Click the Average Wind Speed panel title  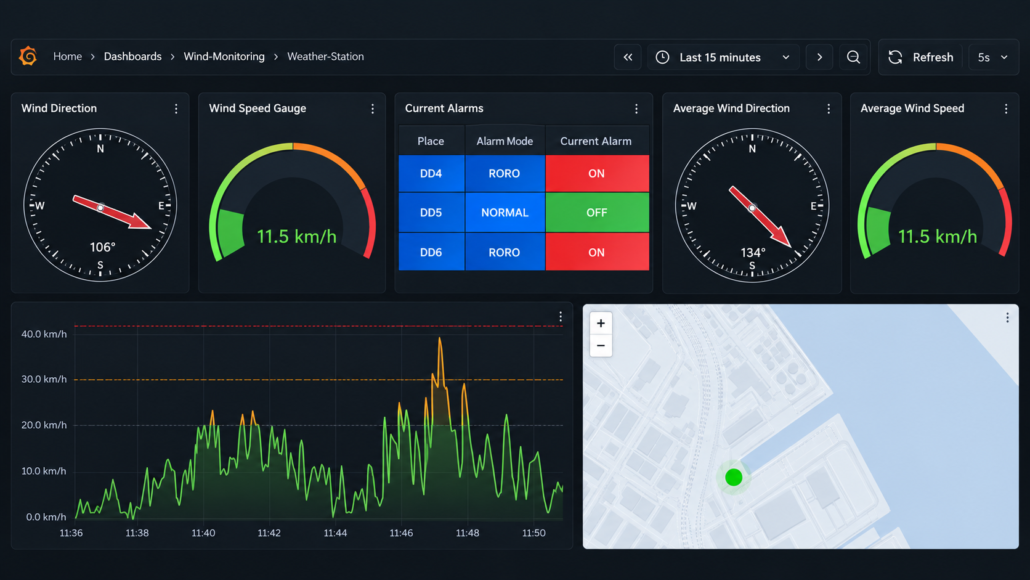tap(912, 108)
